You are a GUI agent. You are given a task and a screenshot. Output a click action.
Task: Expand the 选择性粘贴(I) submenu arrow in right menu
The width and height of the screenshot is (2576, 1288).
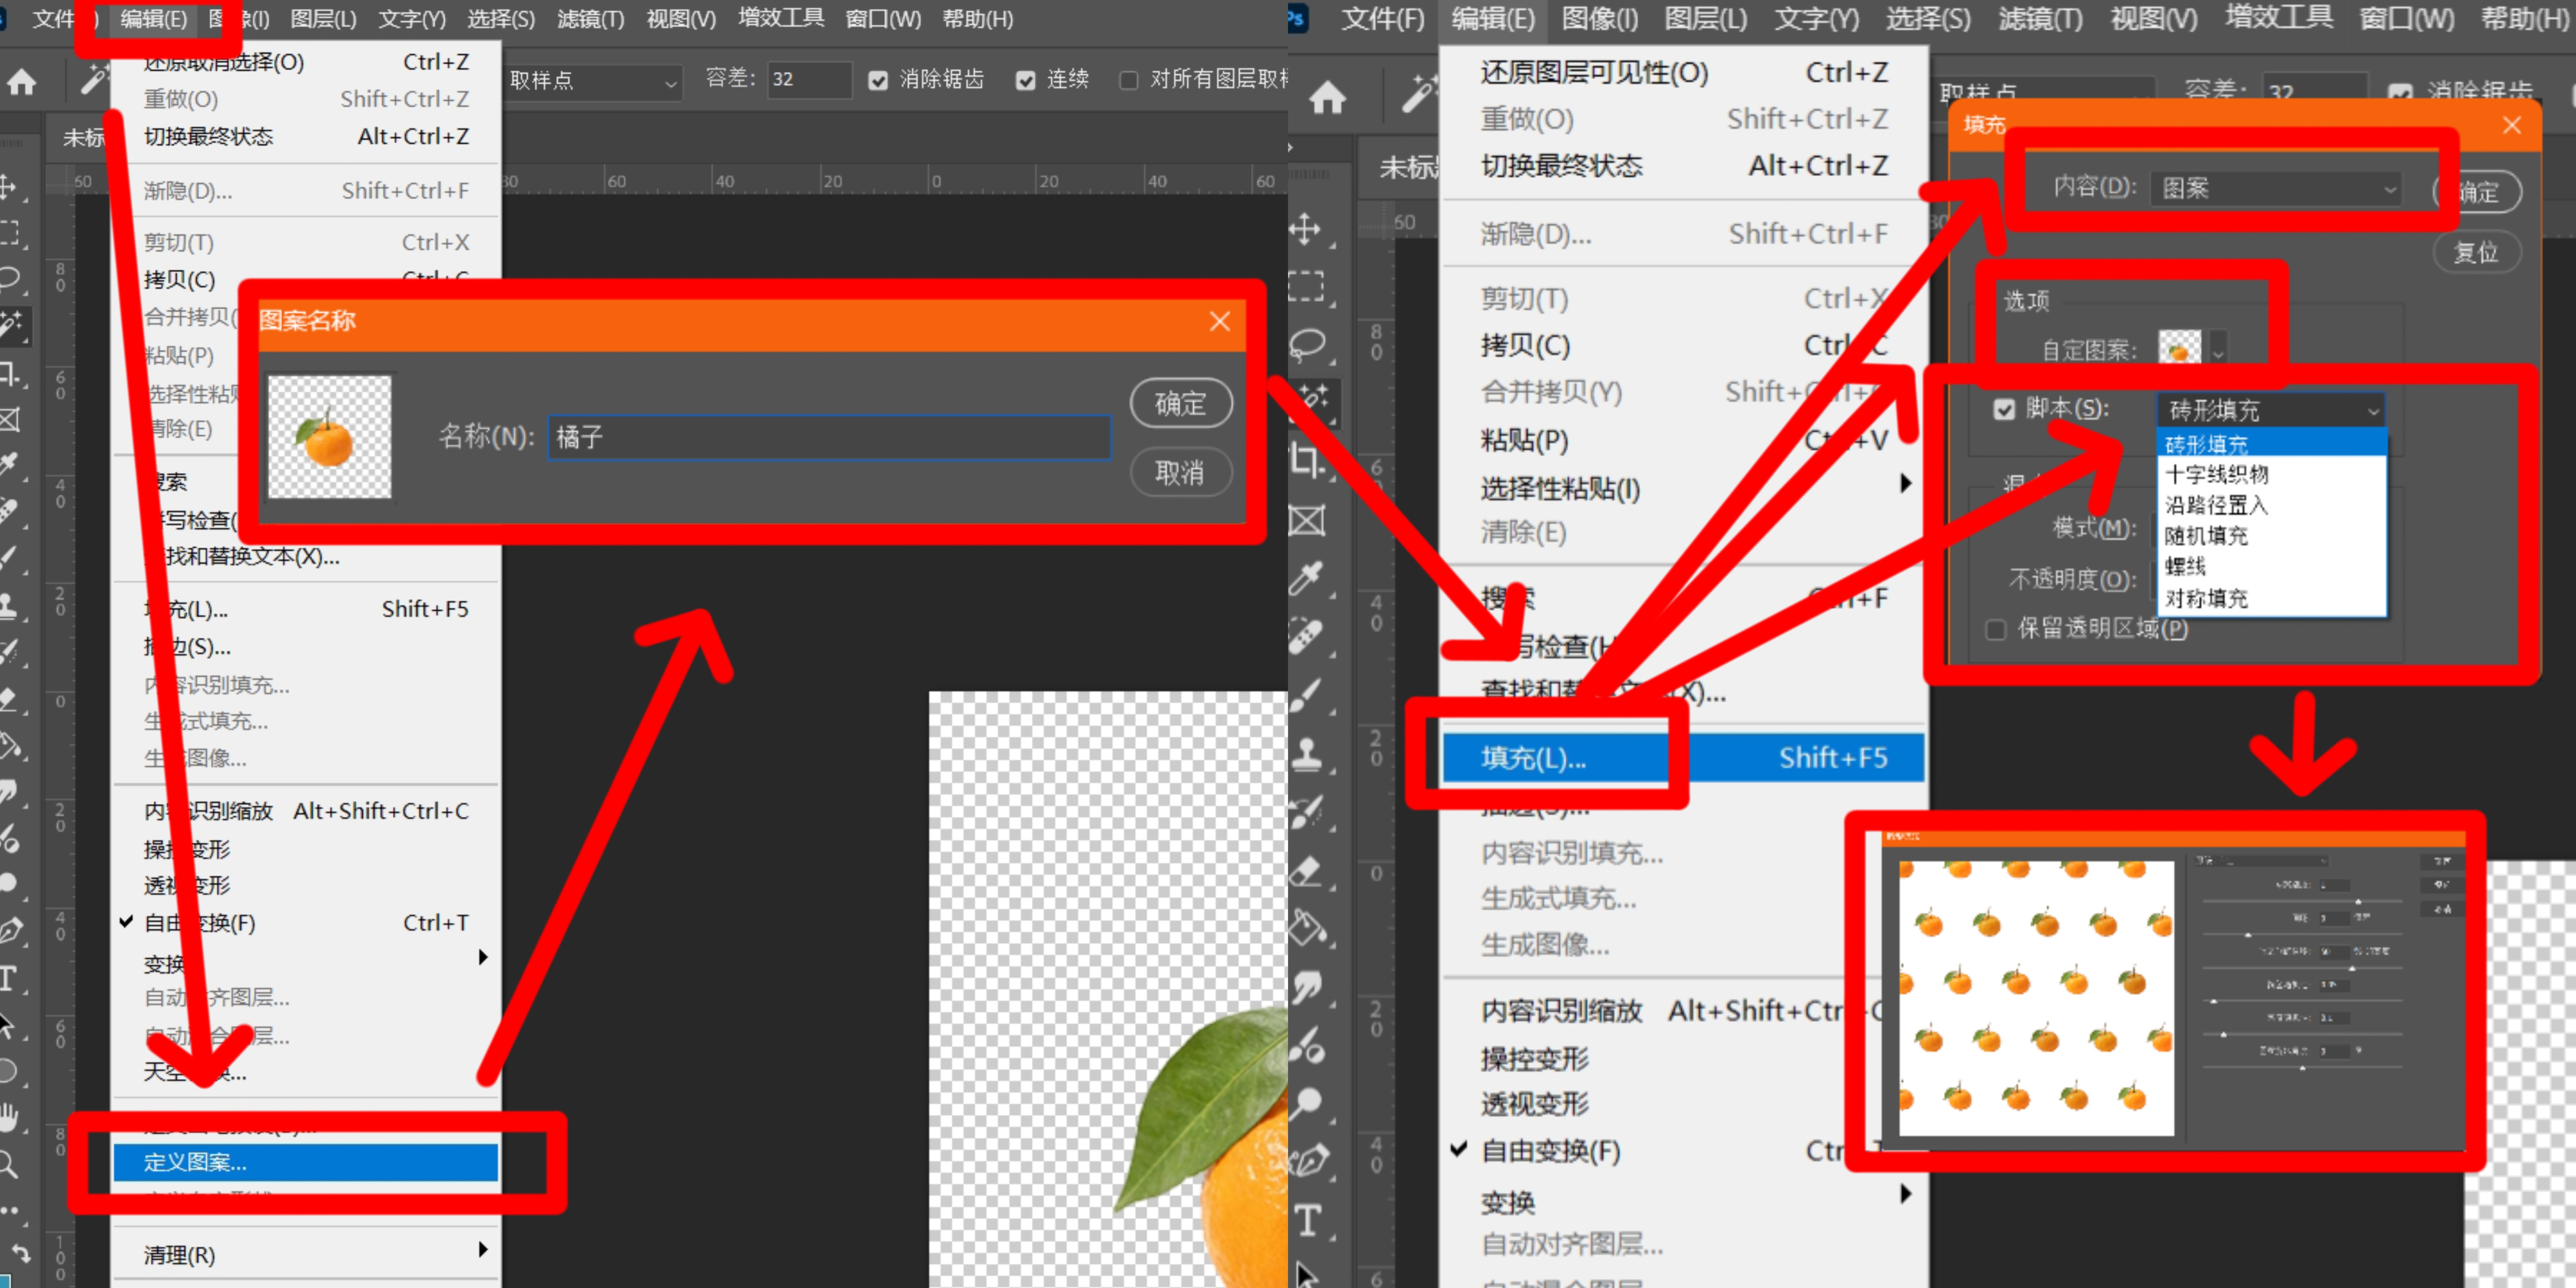point(1905,484)
